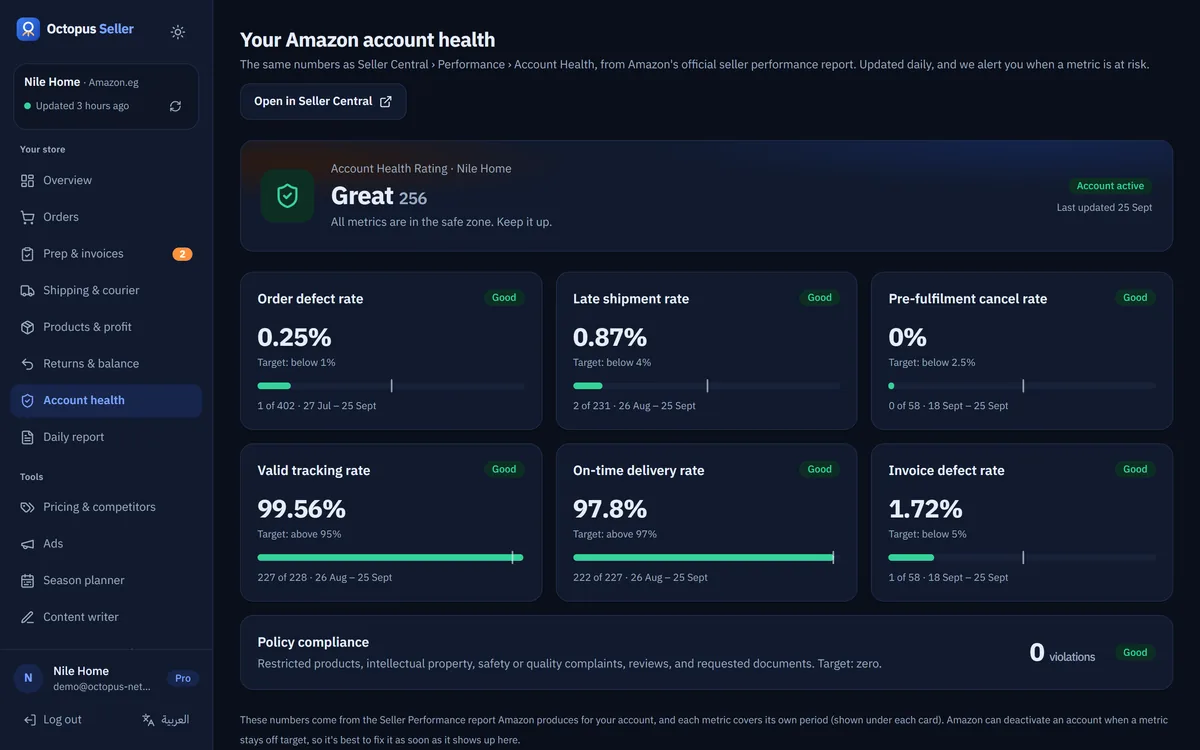Click the green shield rating icon
Image resolution: width=1200 pixels, height=750 pixels.
click(287, 196)
